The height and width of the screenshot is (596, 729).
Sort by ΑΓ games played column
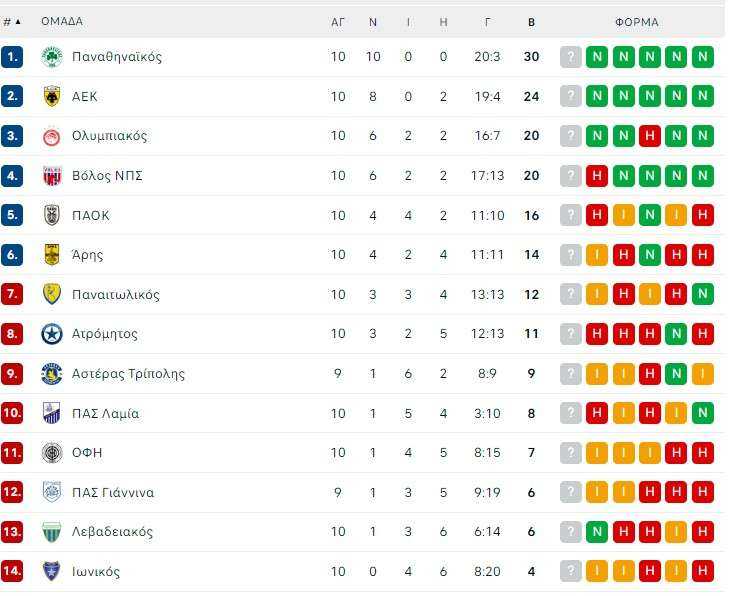(x=338, y=22)
